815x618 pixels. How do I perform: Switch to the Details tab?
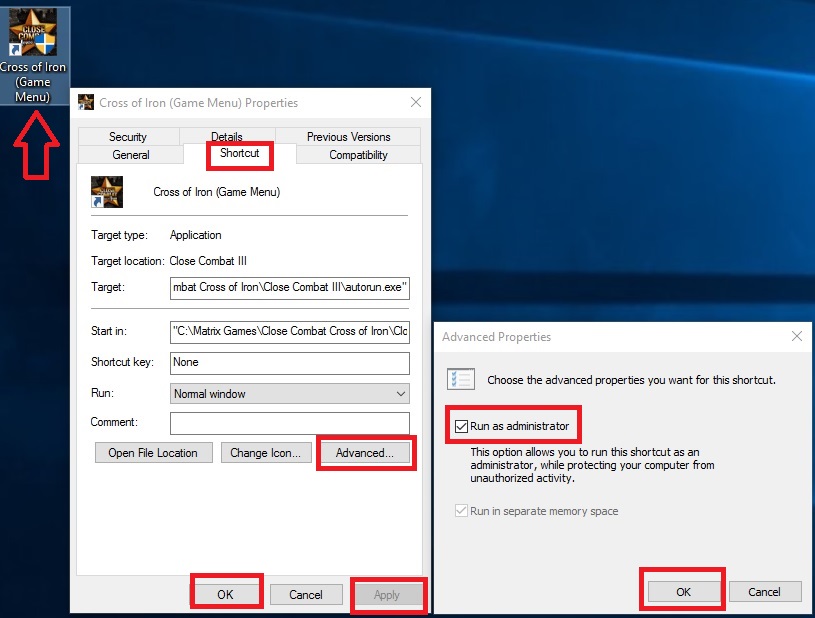227,136
